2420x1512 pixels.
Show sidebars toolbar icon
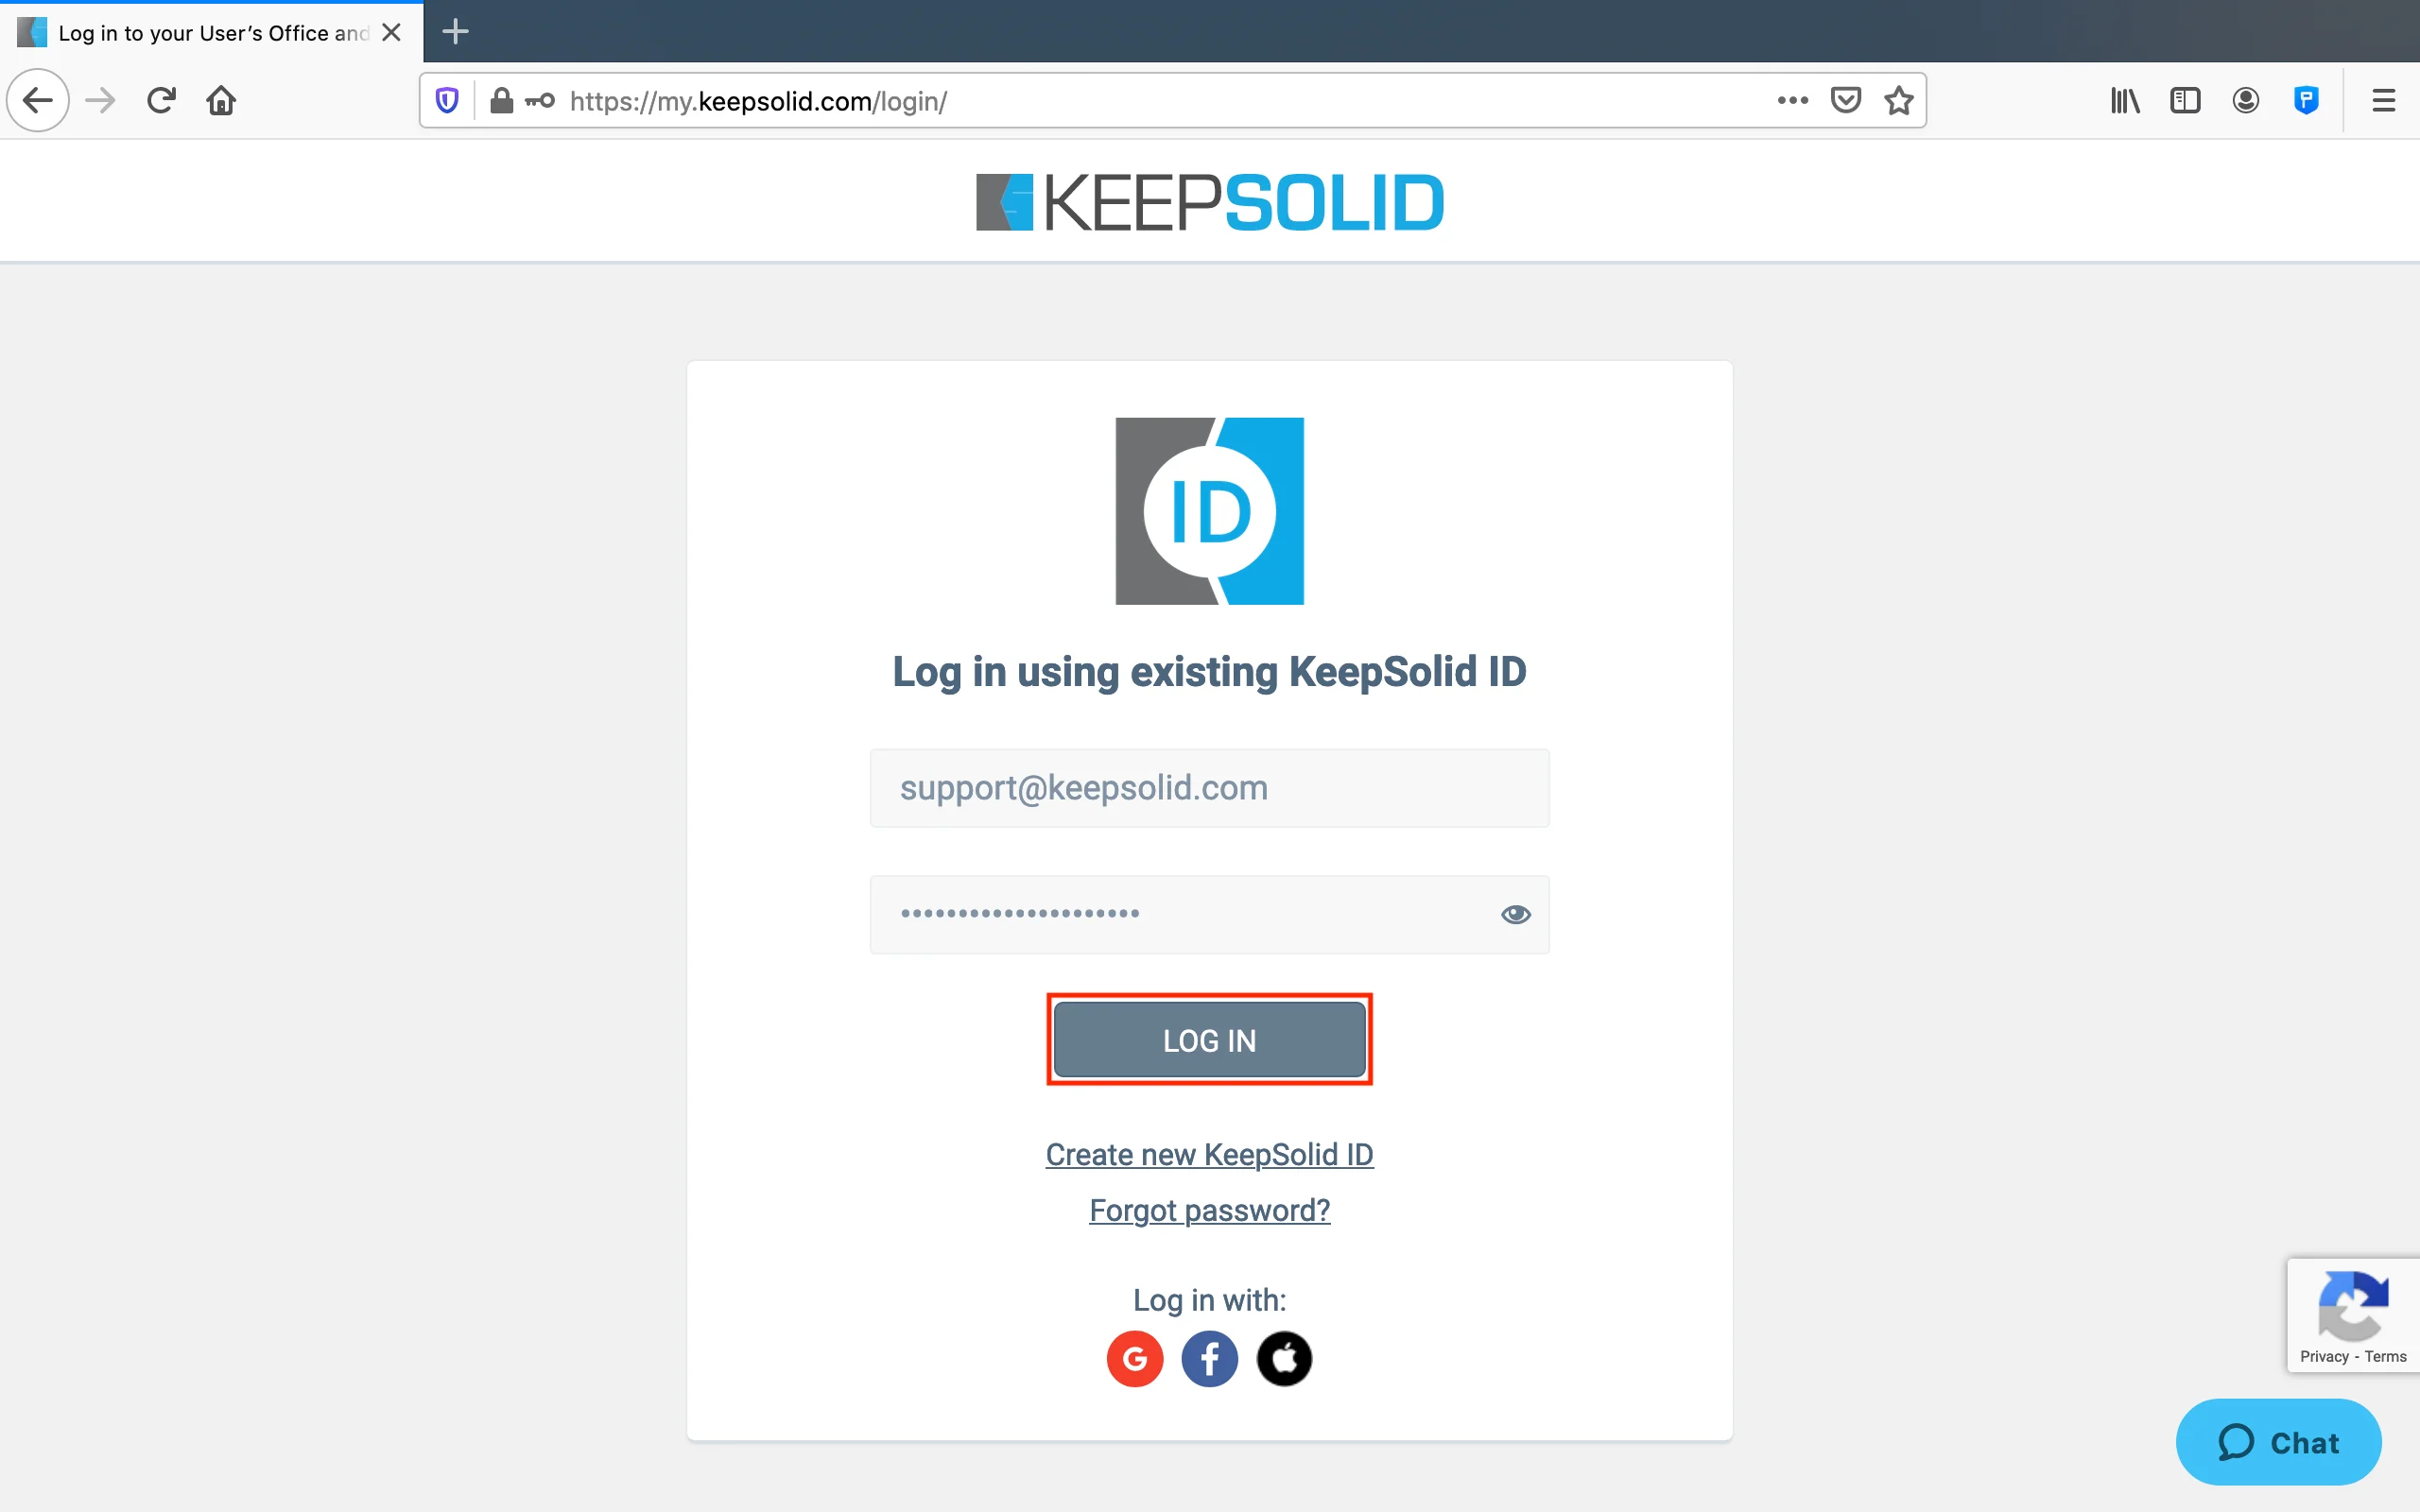[x=2185, y=100]
